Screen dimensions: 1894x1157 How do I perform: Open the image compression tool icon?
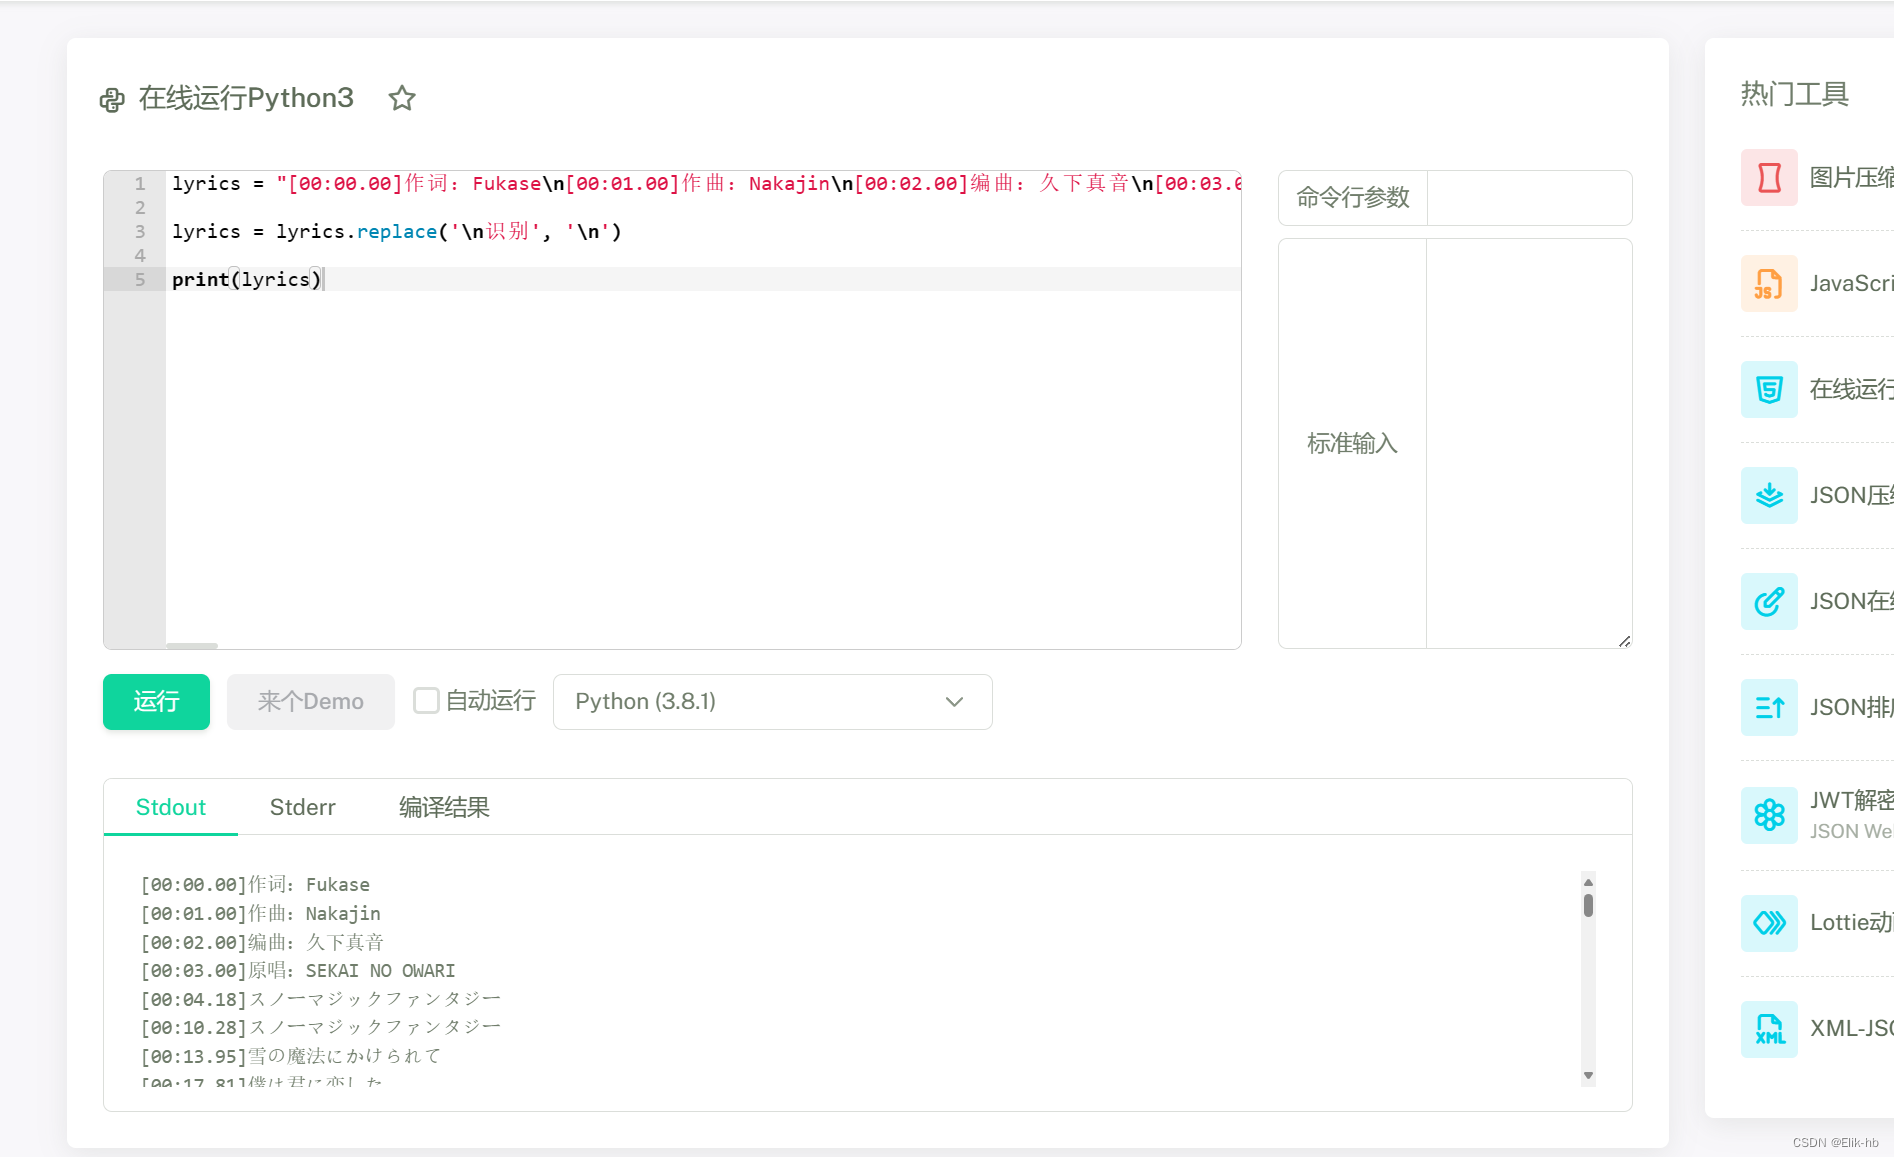point(1769,177)
